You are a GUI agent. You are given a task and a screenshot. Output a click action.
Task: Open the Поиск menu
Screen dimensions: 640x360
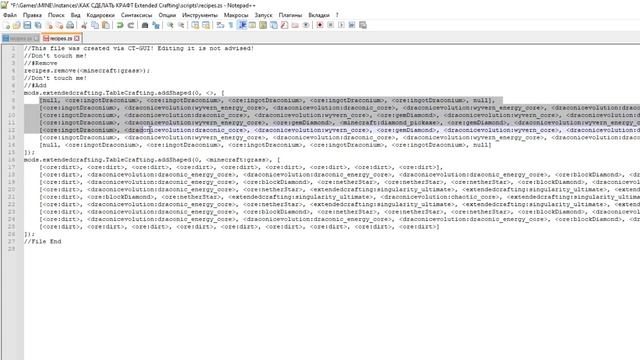[56, 15]
